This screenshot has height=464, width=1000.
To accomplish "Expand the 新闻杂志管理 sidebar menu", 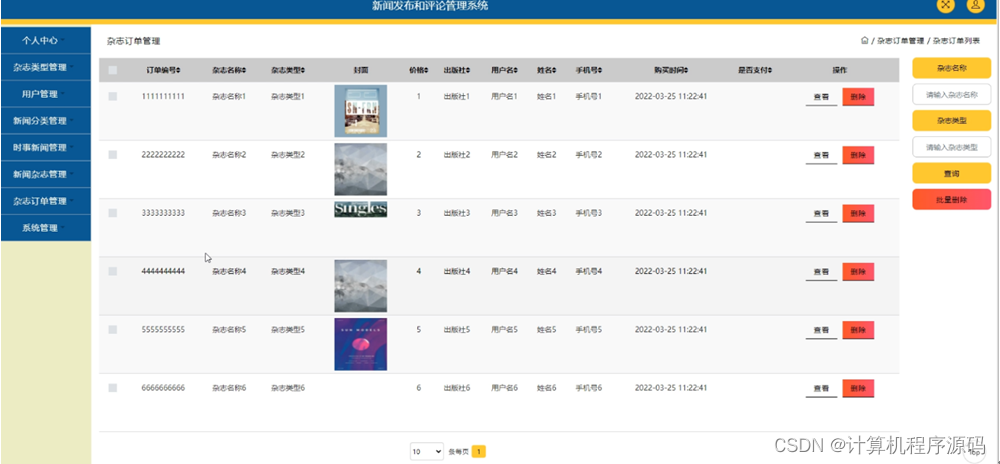I will click(x=46, y=174).
